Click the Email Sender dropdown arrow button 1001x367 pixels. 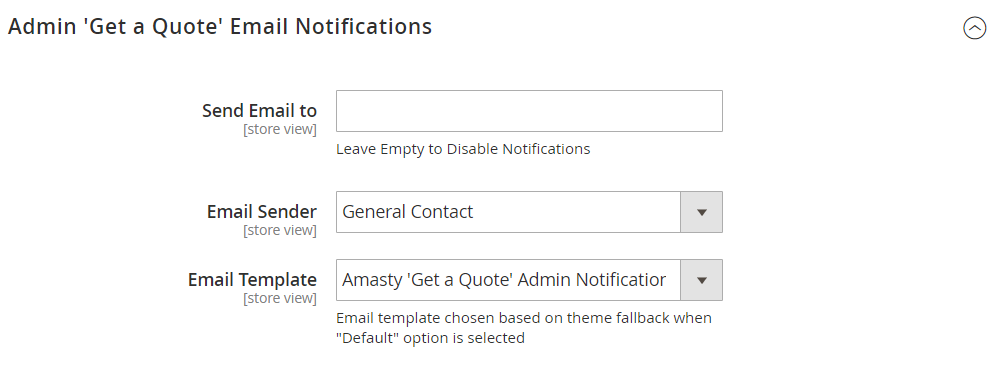click(702, 212)
